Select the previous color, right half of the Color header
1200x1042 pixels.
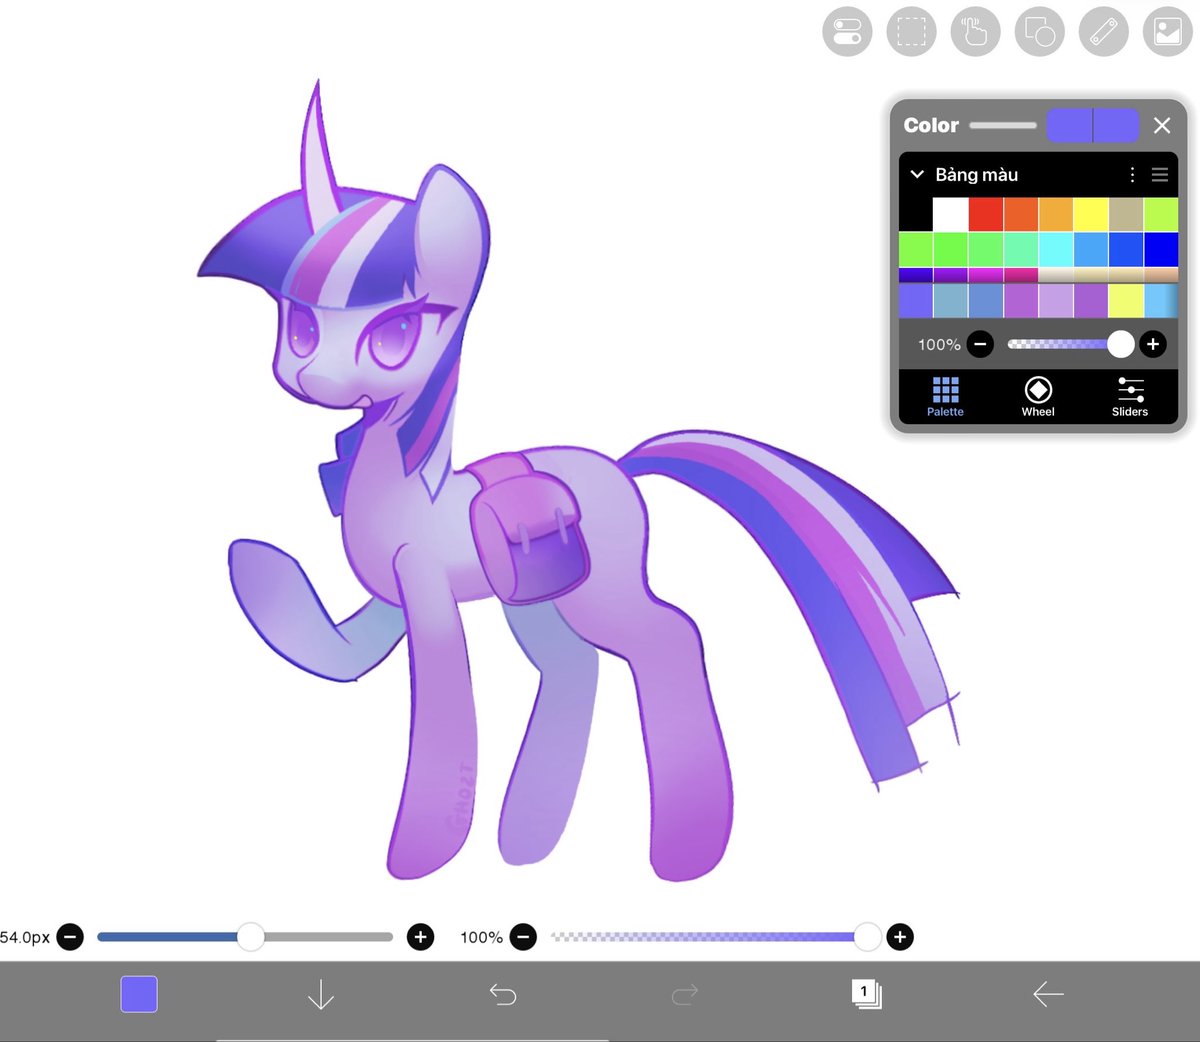click(1117, 125)
